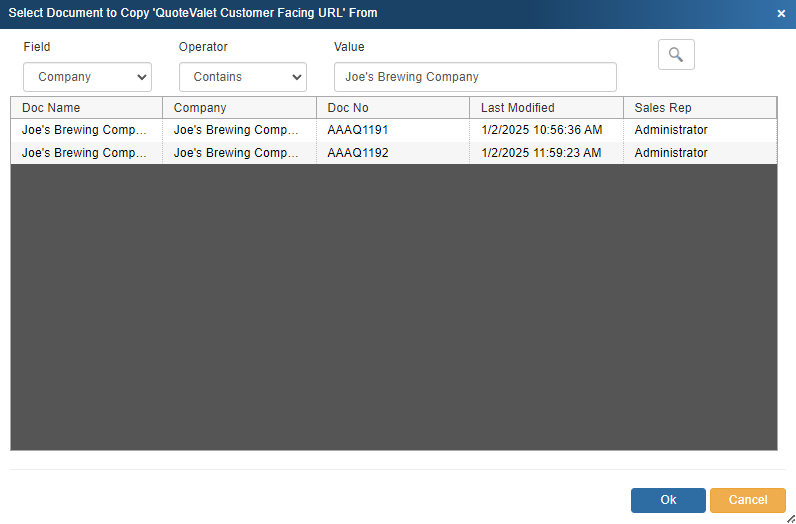Screen dimensions: 796x524
Task: Click the Company column header
Action: click(x=239, y=108)
